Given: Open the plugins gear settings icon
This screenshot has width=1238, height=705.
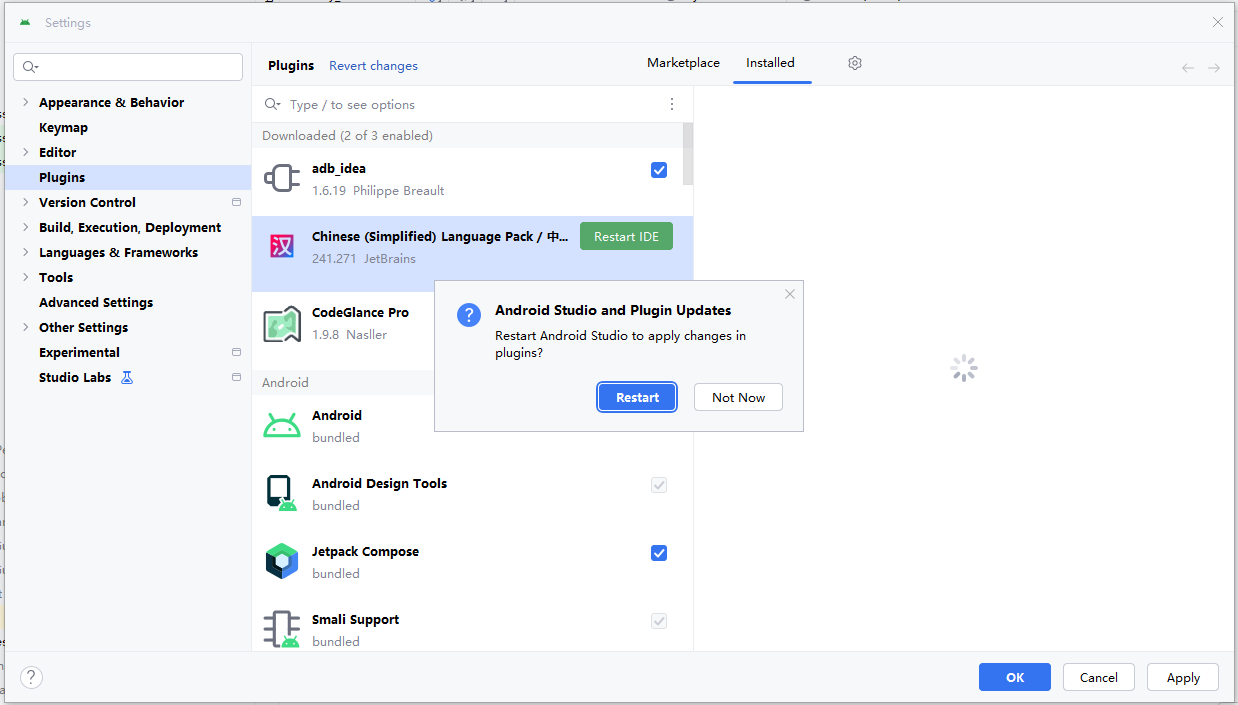Looking at the screenshot, I should click(x=855, y=63).
